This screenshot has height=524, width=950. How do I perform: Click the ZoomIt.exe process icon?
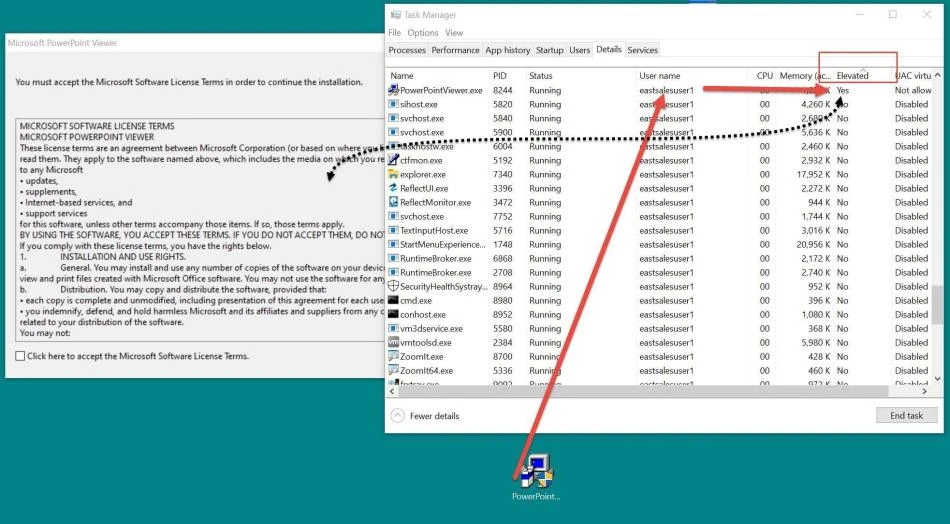tap(393, 356)
